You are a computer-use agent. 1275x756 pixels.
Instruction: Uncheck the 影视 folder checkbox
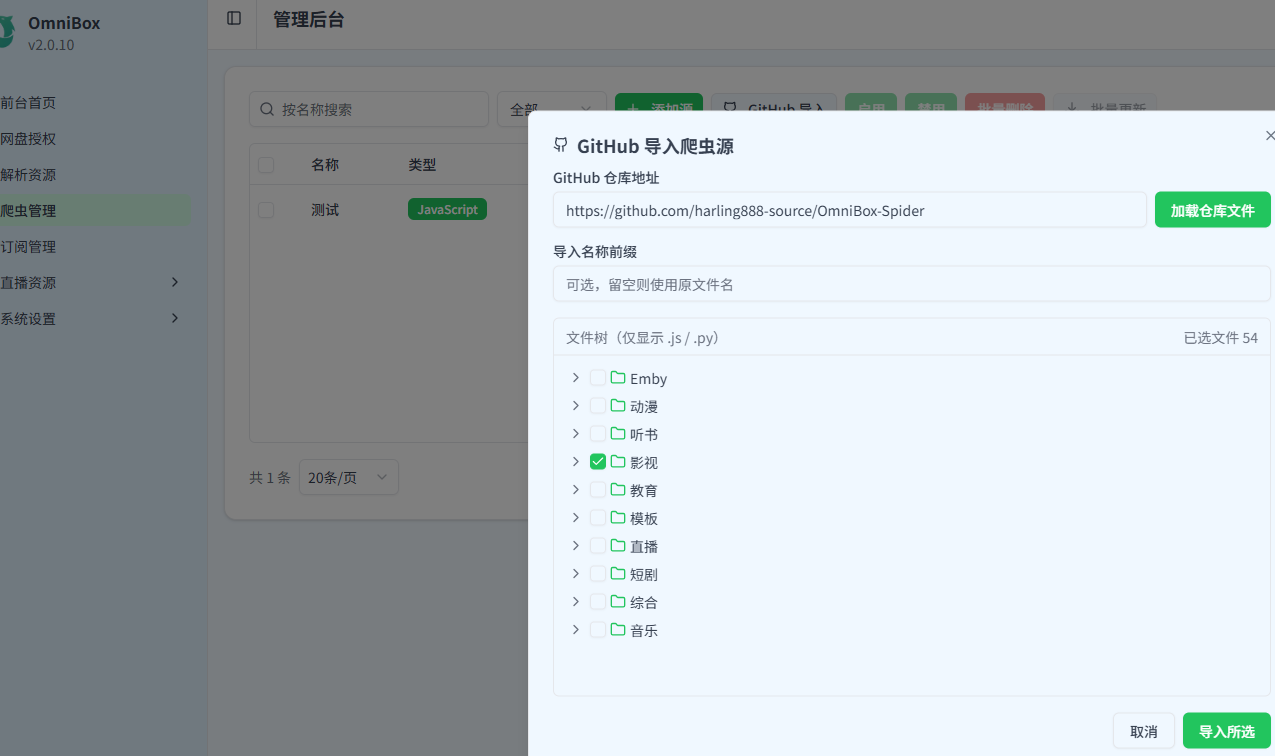(598, 462)
